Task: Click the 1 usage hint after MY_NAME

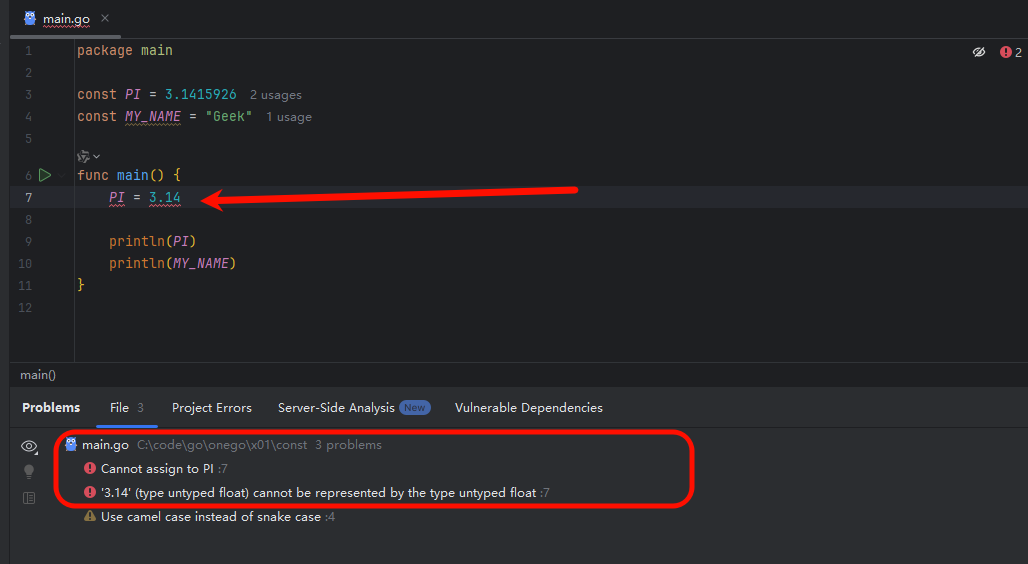Action: tap(288, 117)
